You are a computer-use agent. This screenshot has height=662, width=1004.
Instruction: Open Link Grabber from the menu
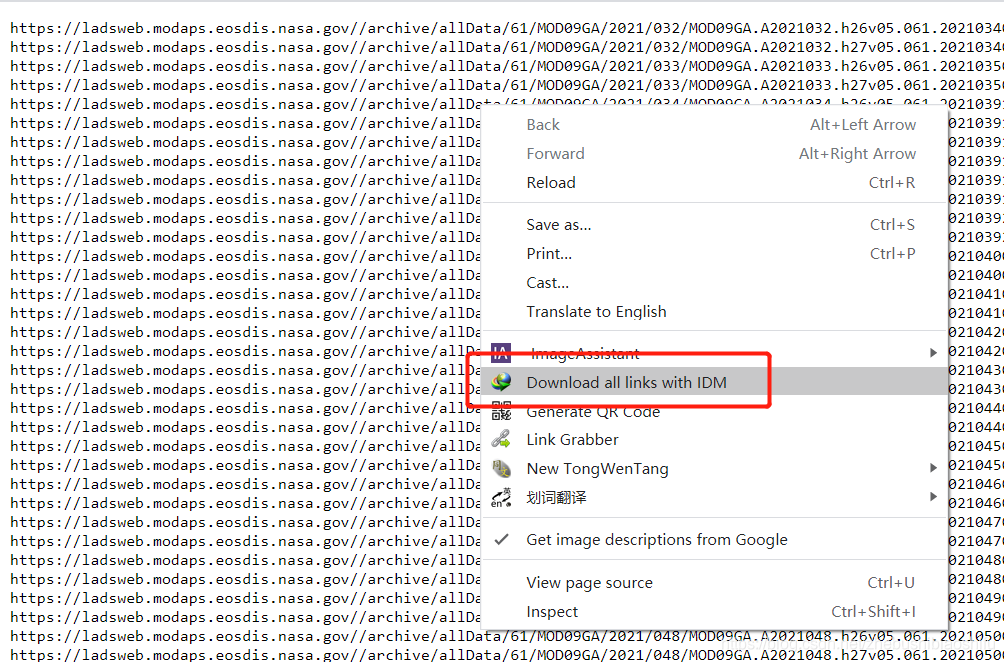coord(714,440)
